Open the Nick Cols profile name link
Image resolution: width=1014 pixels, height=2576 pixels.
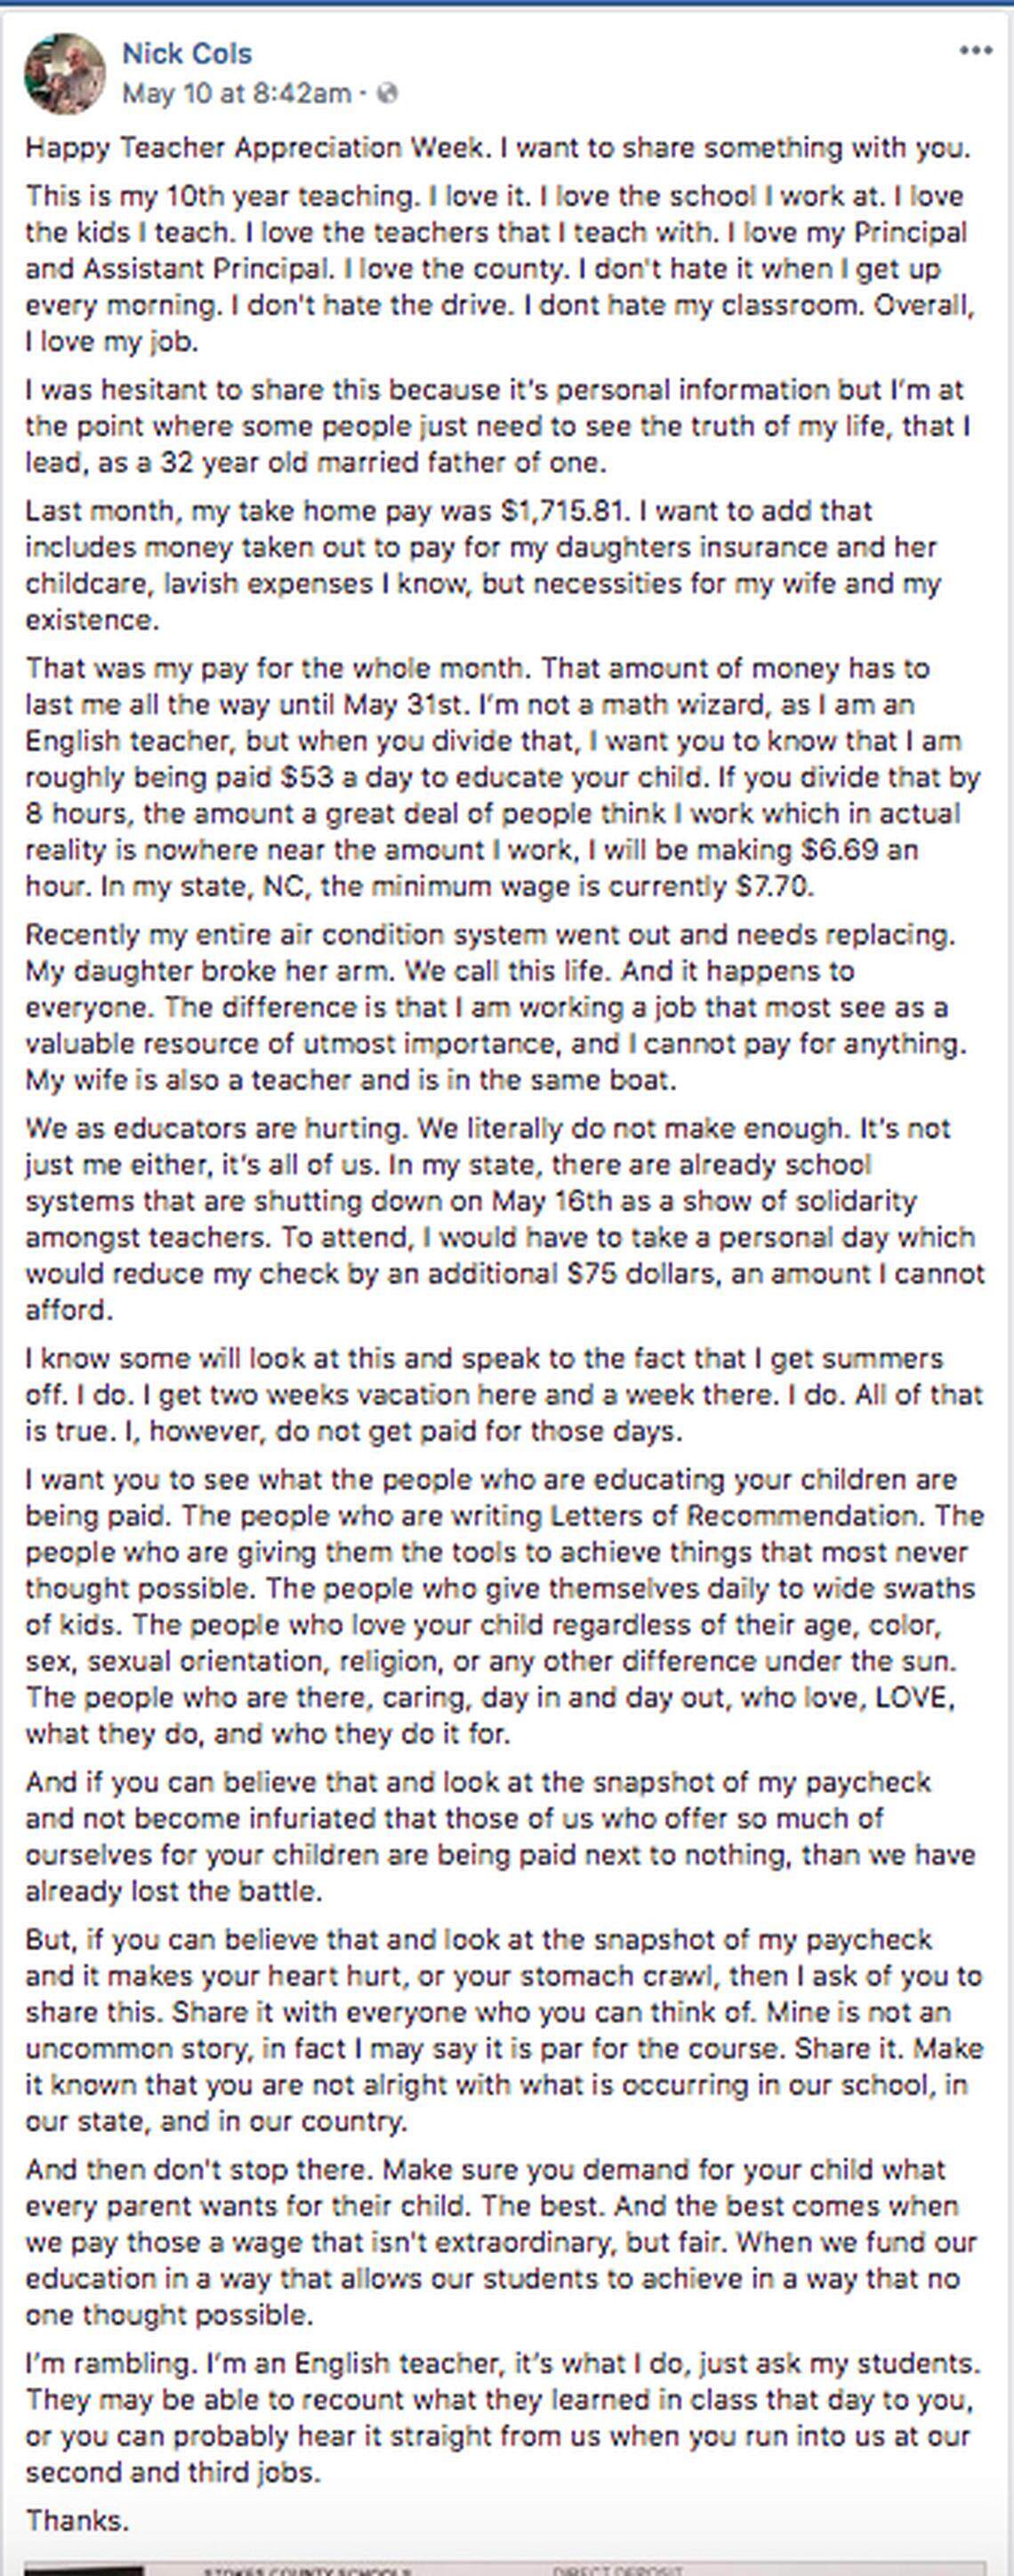point(187,54)
